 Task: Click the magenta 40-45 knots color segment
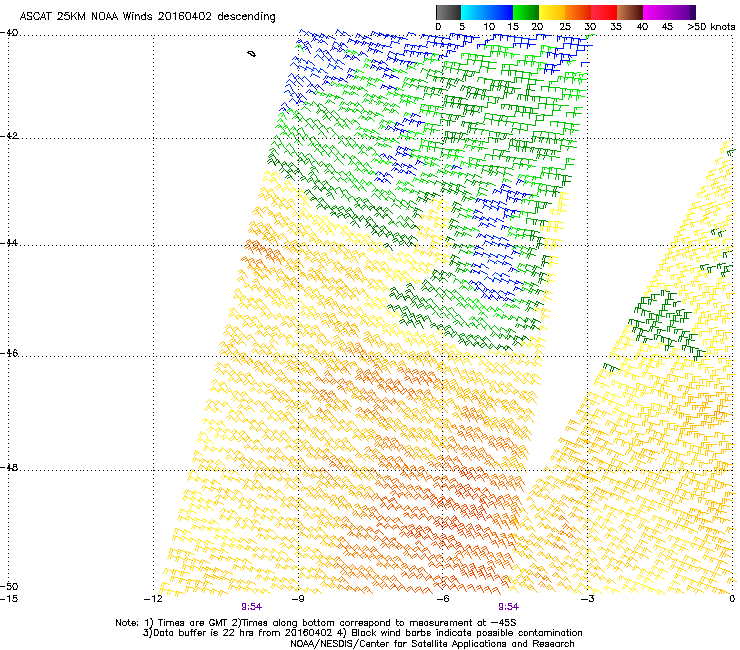pyautogui.click(x=656, y=12)
